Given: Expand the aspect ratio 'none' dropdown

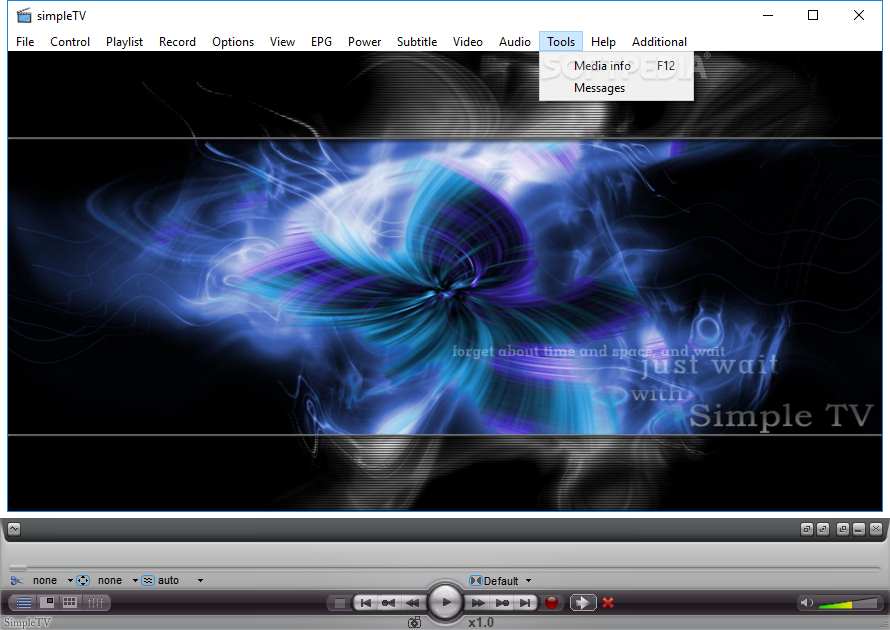Looking at the screenshot, I should pyautogui.click(x=135, y=581).
